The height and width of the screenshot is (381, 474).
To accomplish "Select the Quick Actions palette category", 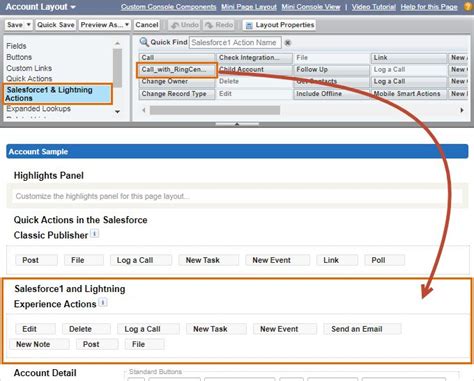I will (x=29, y=79).
